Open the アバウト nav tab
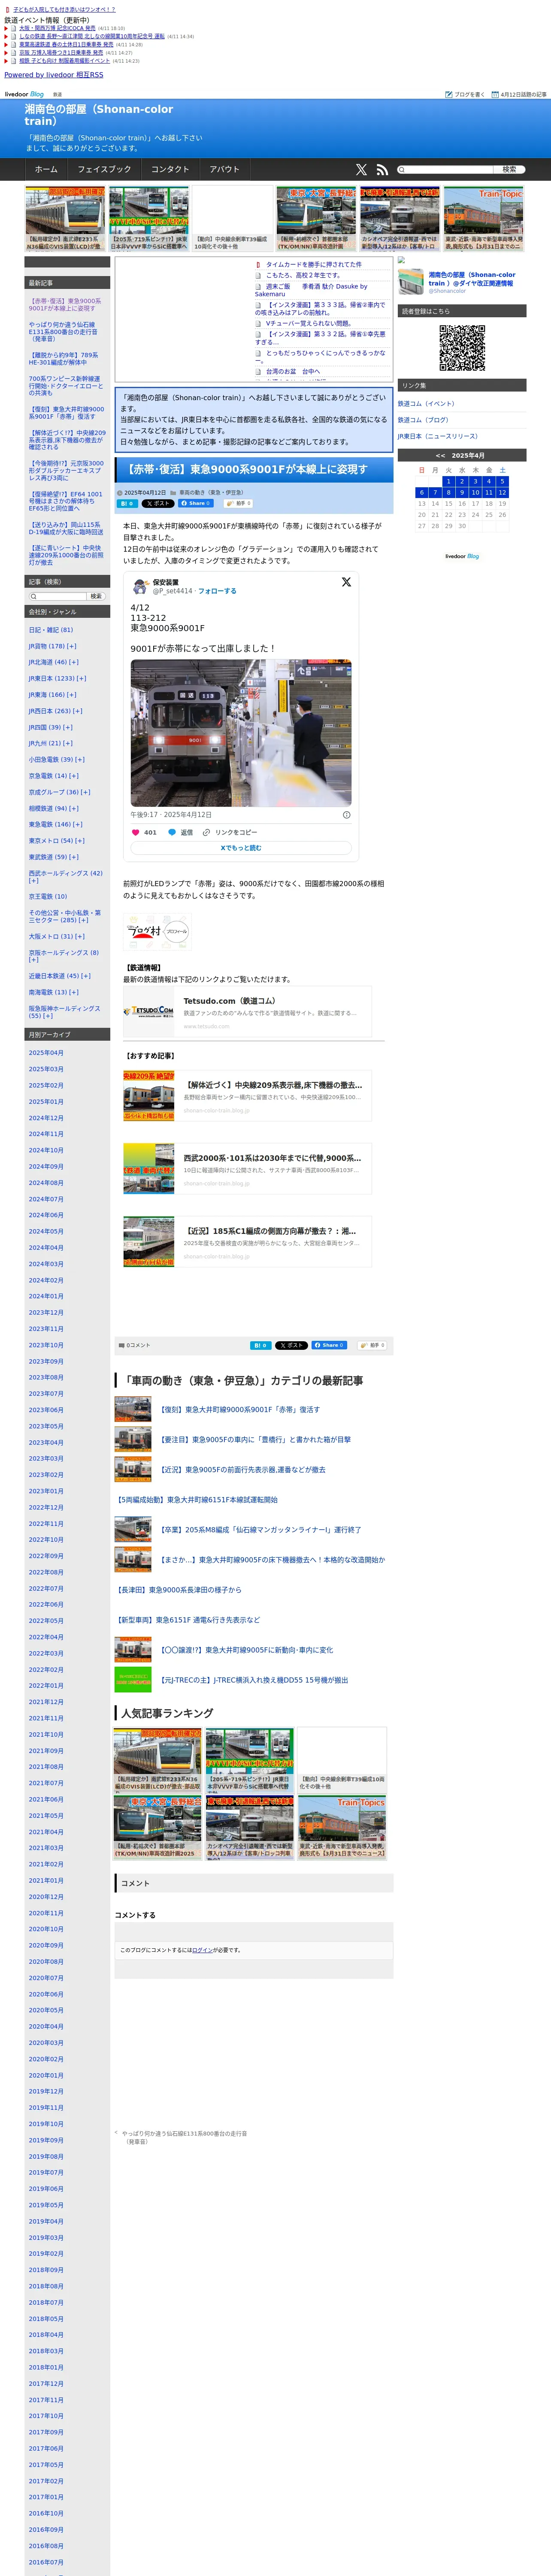 [x=224, y=170]
